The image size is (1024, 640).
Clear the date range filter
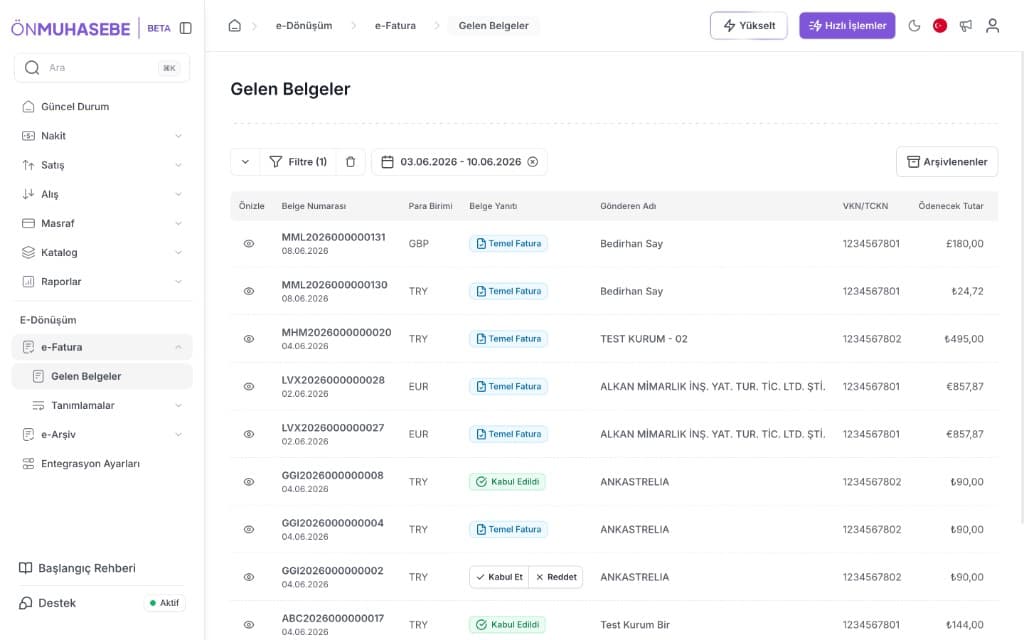[x=533, y=162]
